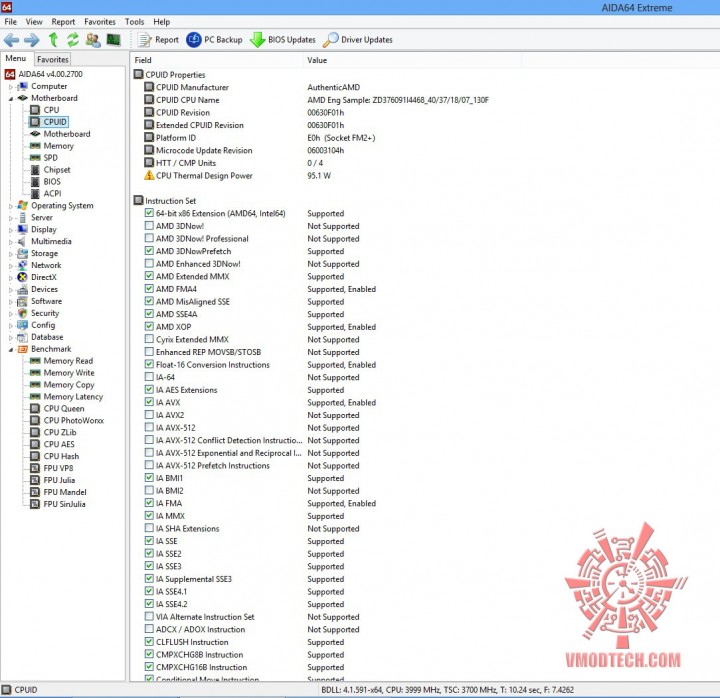The image size is (720, 698).
Task: Expand the Network tree node
Action: (11, 266)
